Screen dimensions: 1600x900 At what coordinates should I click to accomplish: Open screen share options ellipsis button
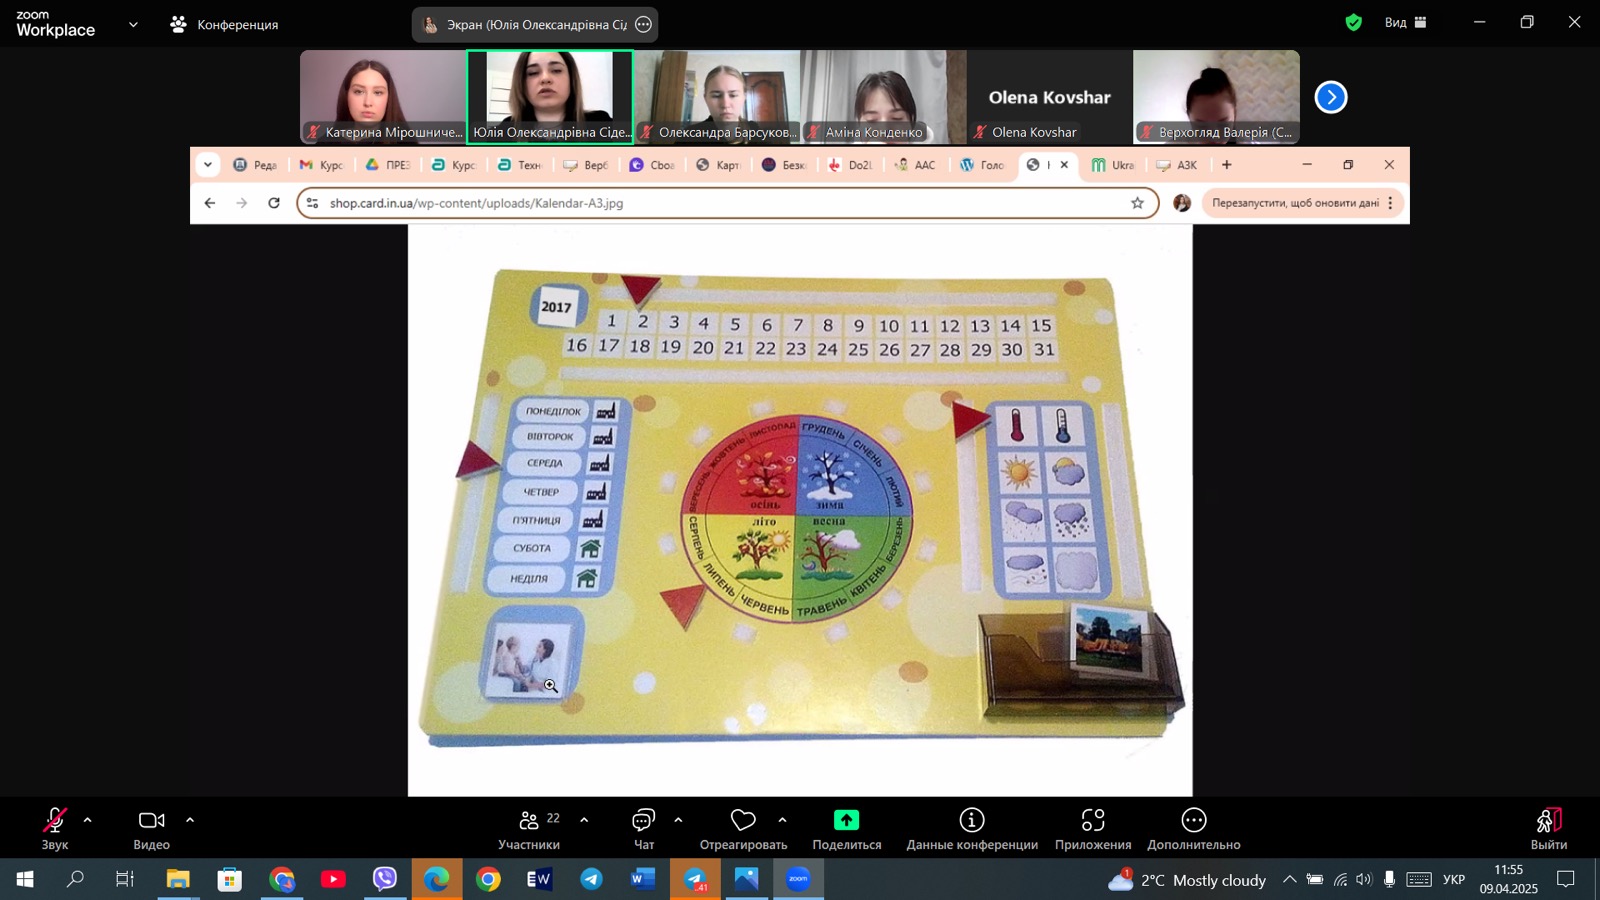tap(644, 25)
